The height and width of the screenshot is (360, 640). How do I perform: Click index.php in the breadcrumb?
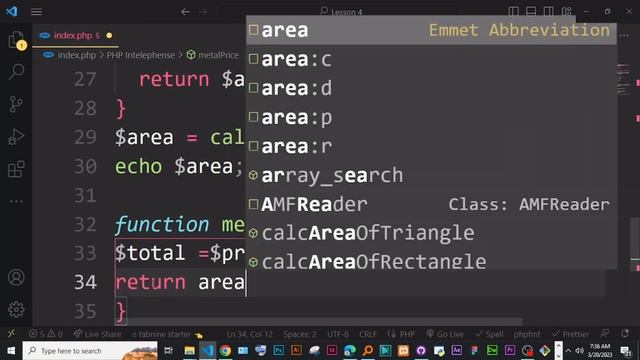coord(76,55)
